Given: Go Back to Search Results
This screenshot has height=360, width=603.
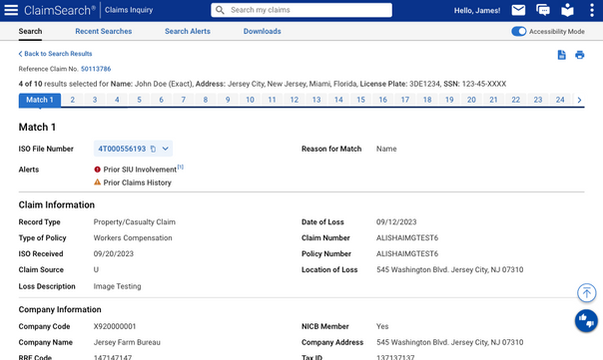Looking at the screenshot, I should tap(55, 54).
